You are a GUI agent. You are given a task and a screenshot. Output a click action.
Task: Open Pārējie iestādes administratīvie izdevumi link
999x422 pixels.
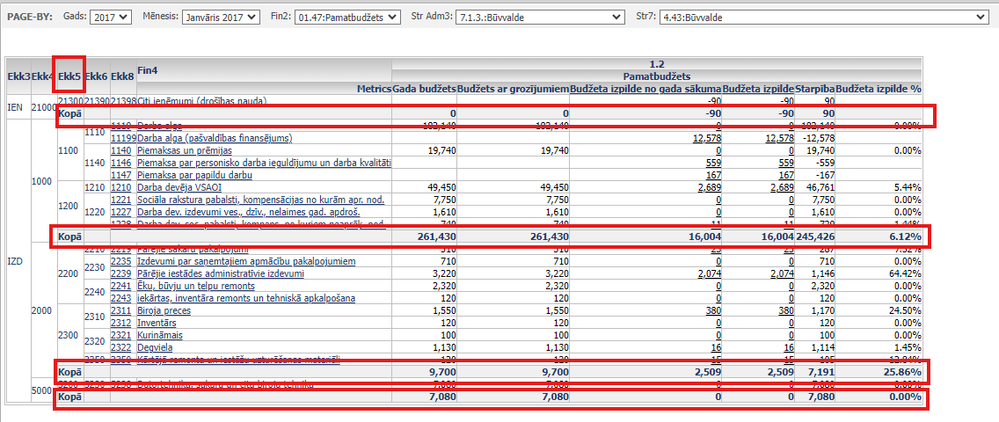pyautogui.click(x=220, y=273)
